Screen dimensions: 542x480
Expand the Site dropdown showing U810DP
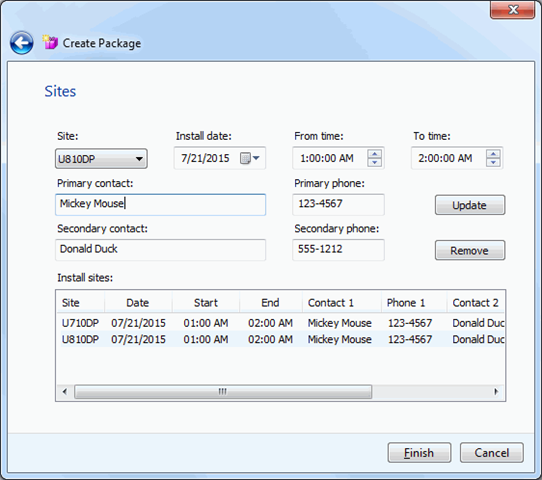click(x=101, y=159)
